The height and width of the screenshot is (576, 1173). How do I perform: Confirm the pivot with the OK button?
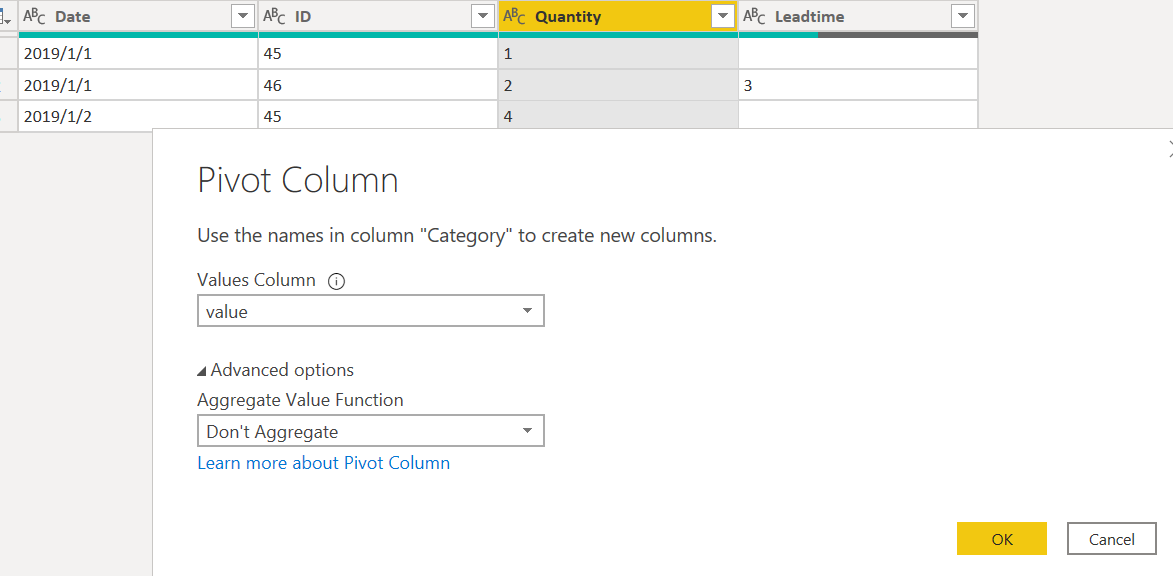click(1002, 539)
